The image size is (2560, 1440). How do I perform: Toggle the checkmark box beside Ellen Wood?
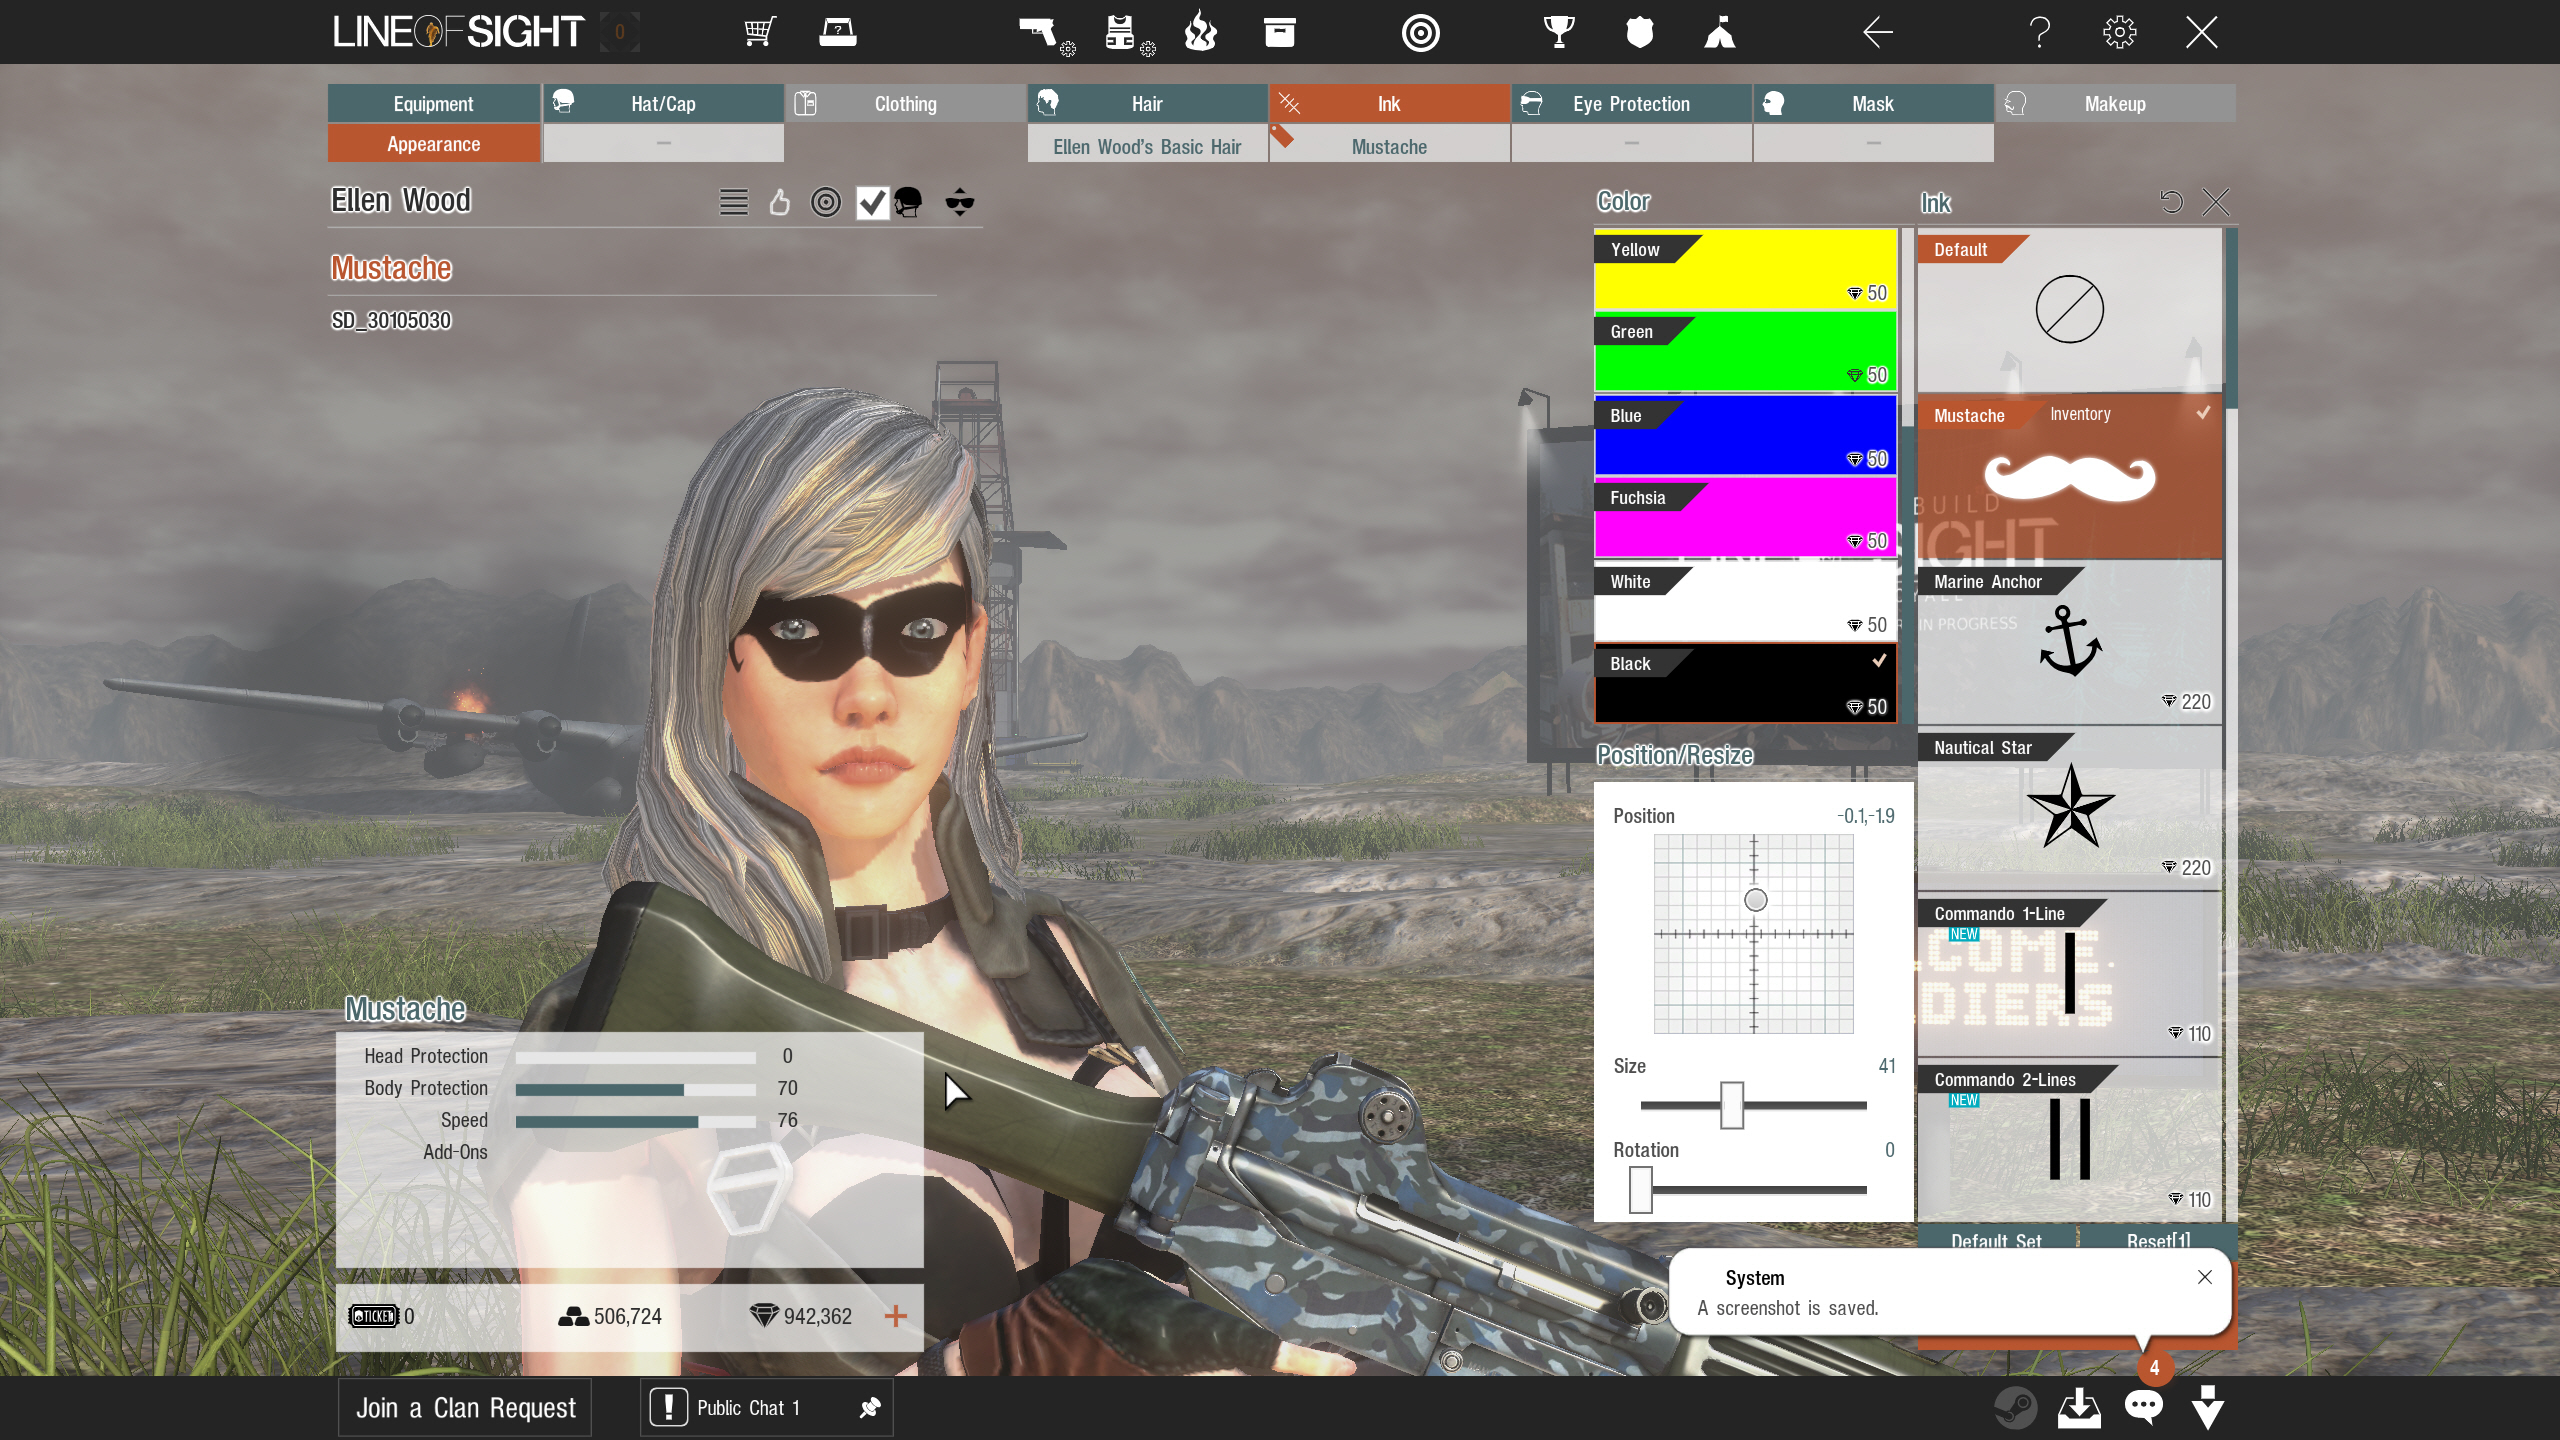click(x=872, y=203)
